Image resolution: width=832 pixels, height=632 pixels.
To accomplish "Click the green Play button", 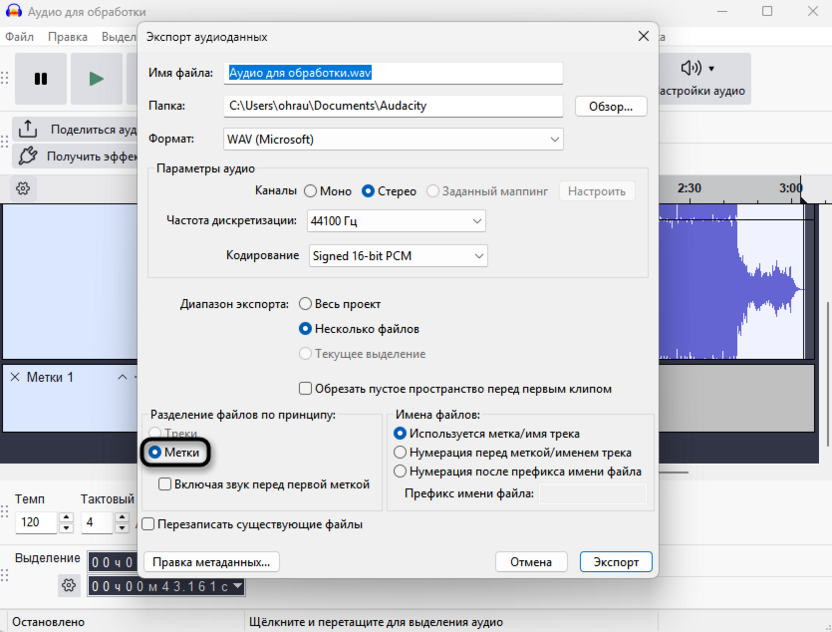I will [x=96, y=79].
